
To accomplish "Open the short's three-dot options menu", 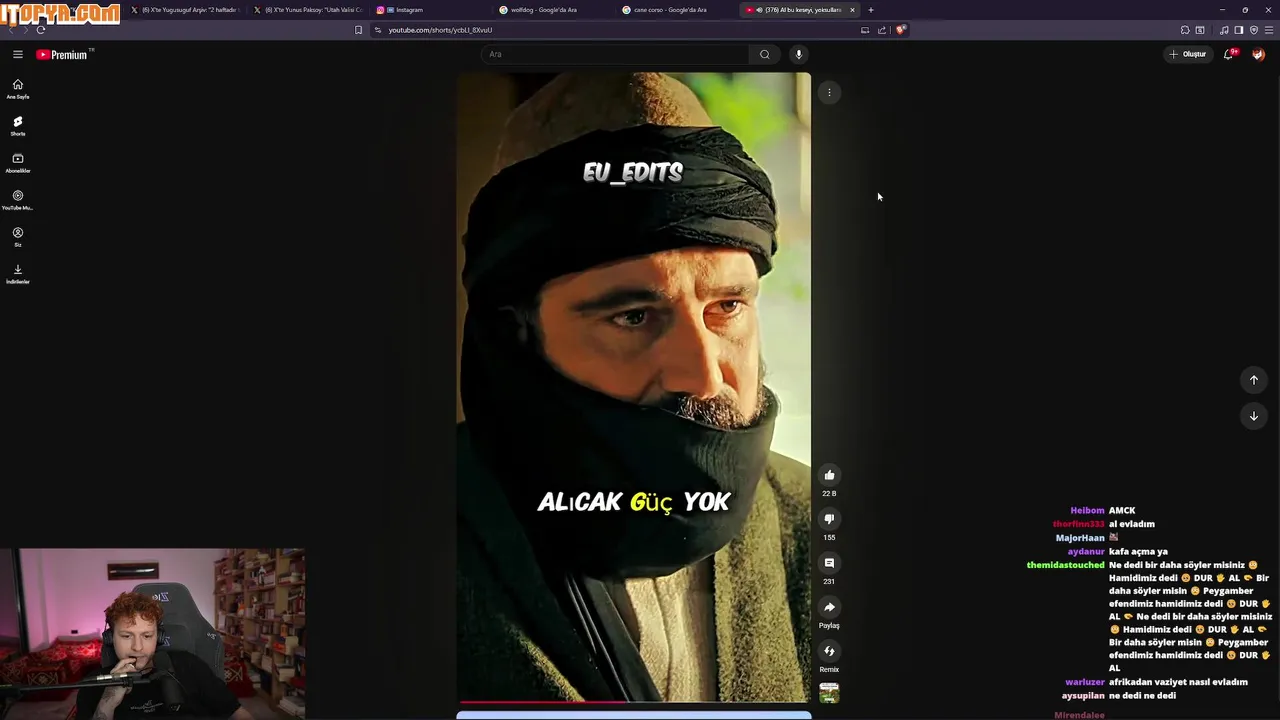I will click(x=829, y=93).
